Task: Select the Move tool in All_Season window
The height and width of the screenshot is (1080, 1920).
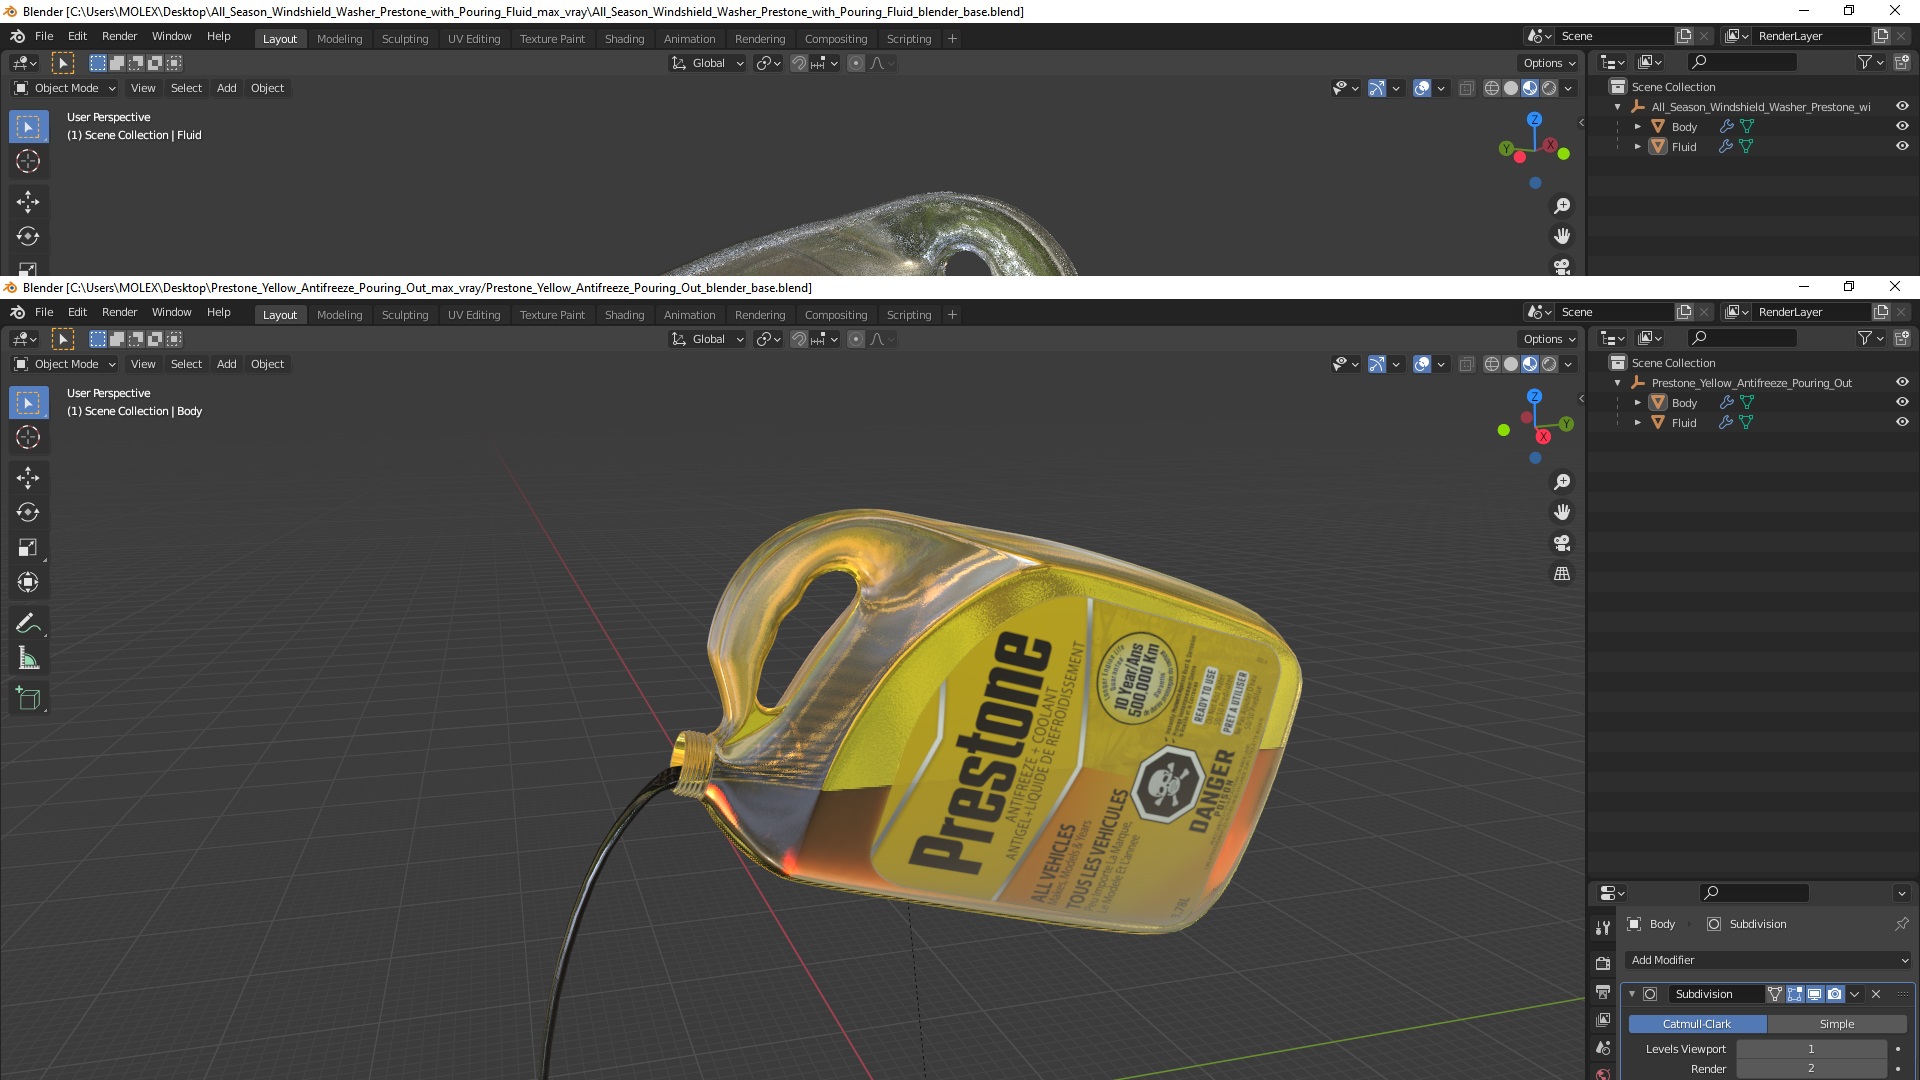Action: tap(28, 201)
